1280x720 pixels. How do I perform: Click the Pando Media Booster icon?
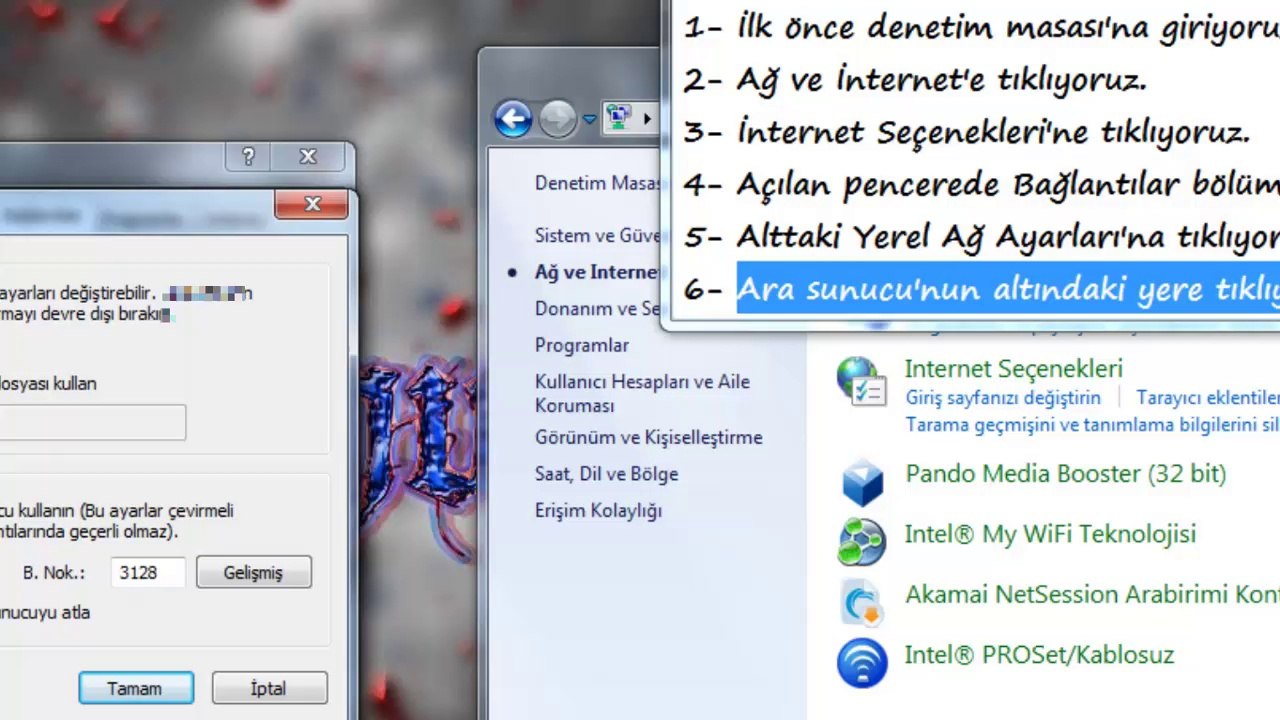862,483
